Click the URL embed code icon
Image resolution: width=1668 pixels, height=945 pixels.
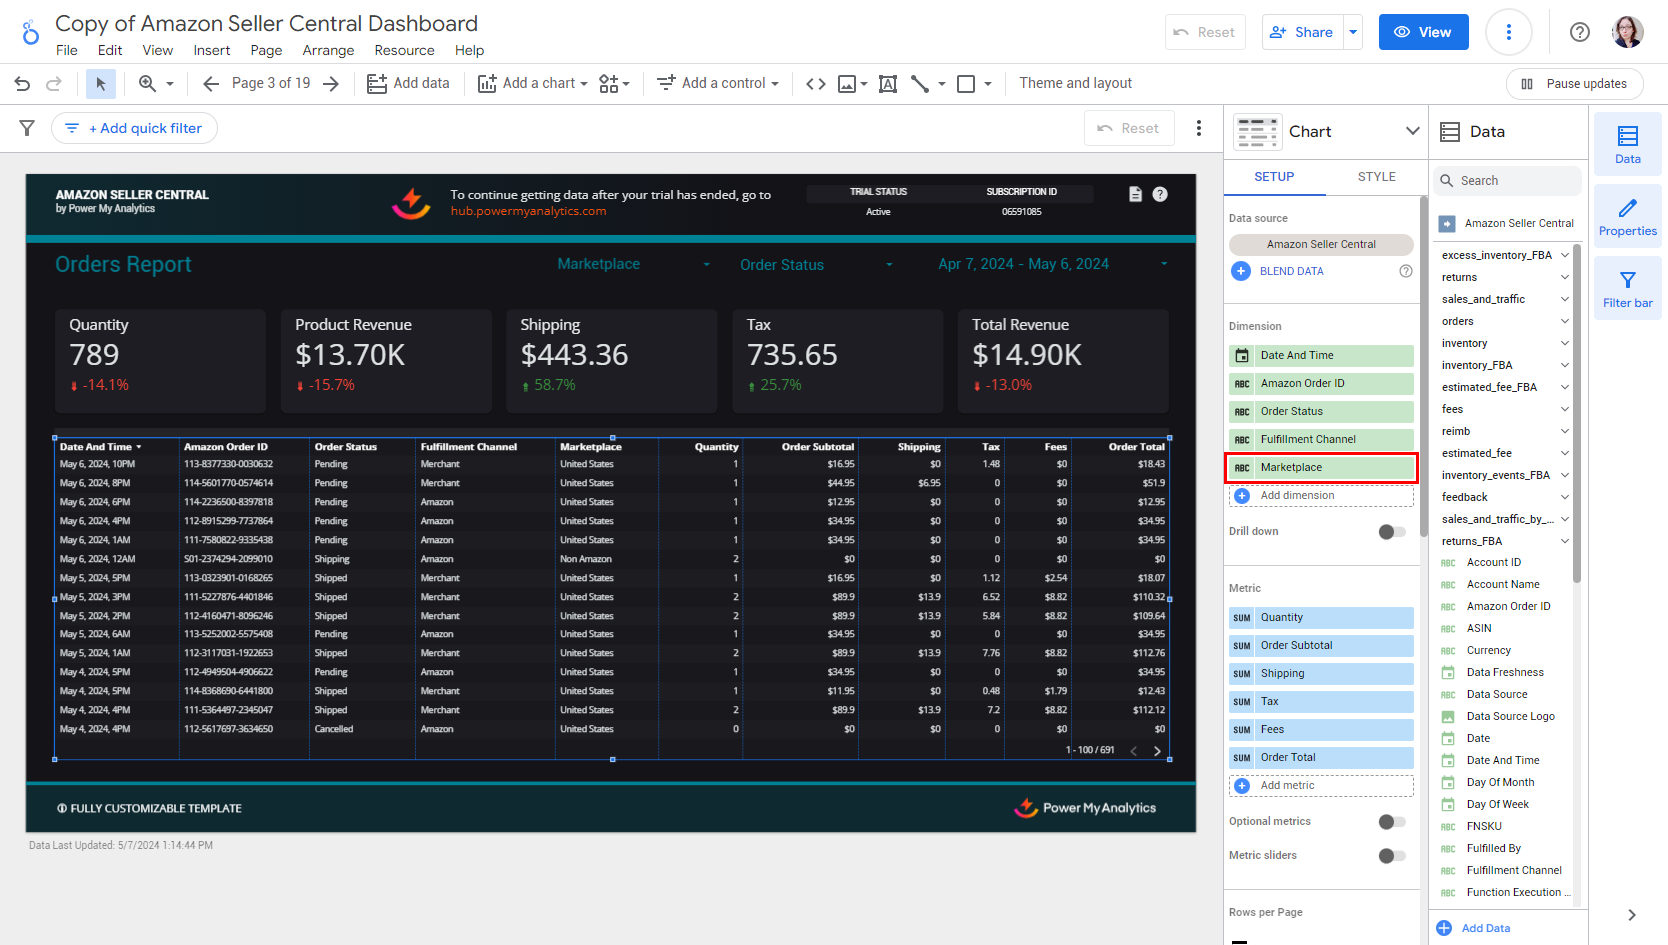coord(816,84)
